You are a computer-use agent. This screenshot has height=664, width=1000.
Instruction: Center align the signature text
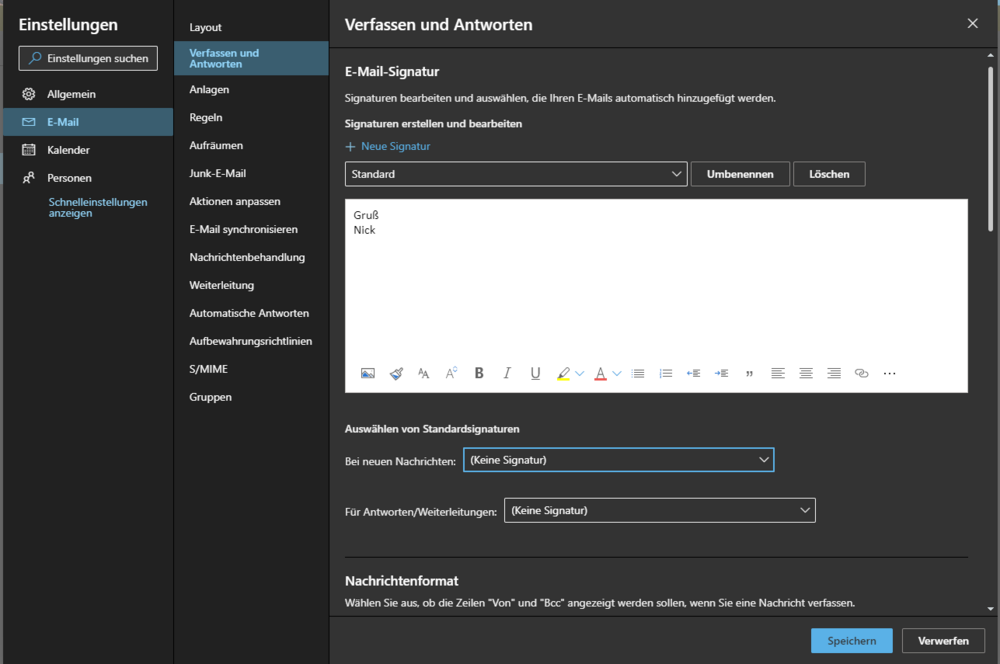pyautogui.click(x=806, y=374)
